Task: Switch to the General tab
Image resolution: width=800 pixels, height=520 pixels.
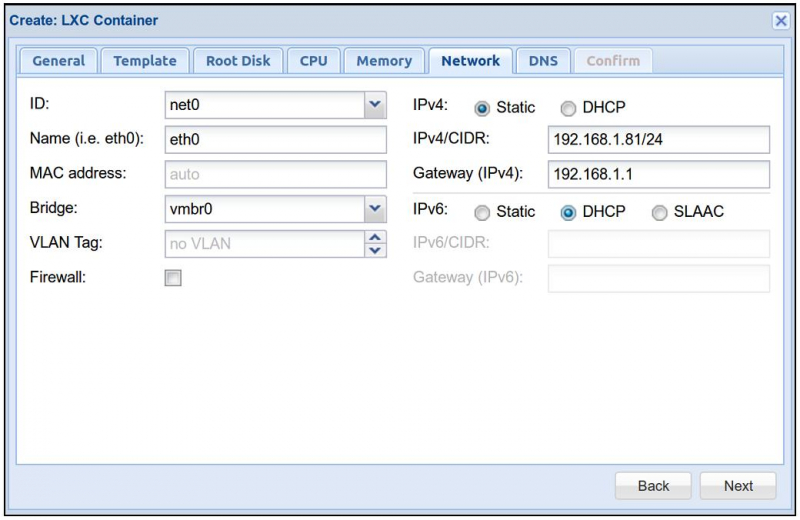Action: click(x=58, y=61)
